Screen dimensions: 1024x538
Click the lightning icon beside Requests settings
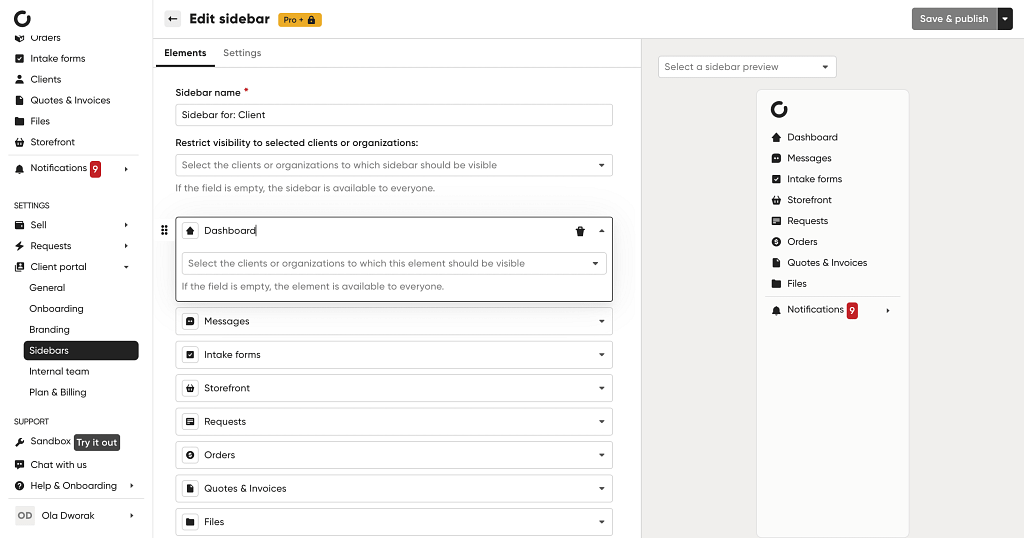pyautogui.click(x=20, y=246)
